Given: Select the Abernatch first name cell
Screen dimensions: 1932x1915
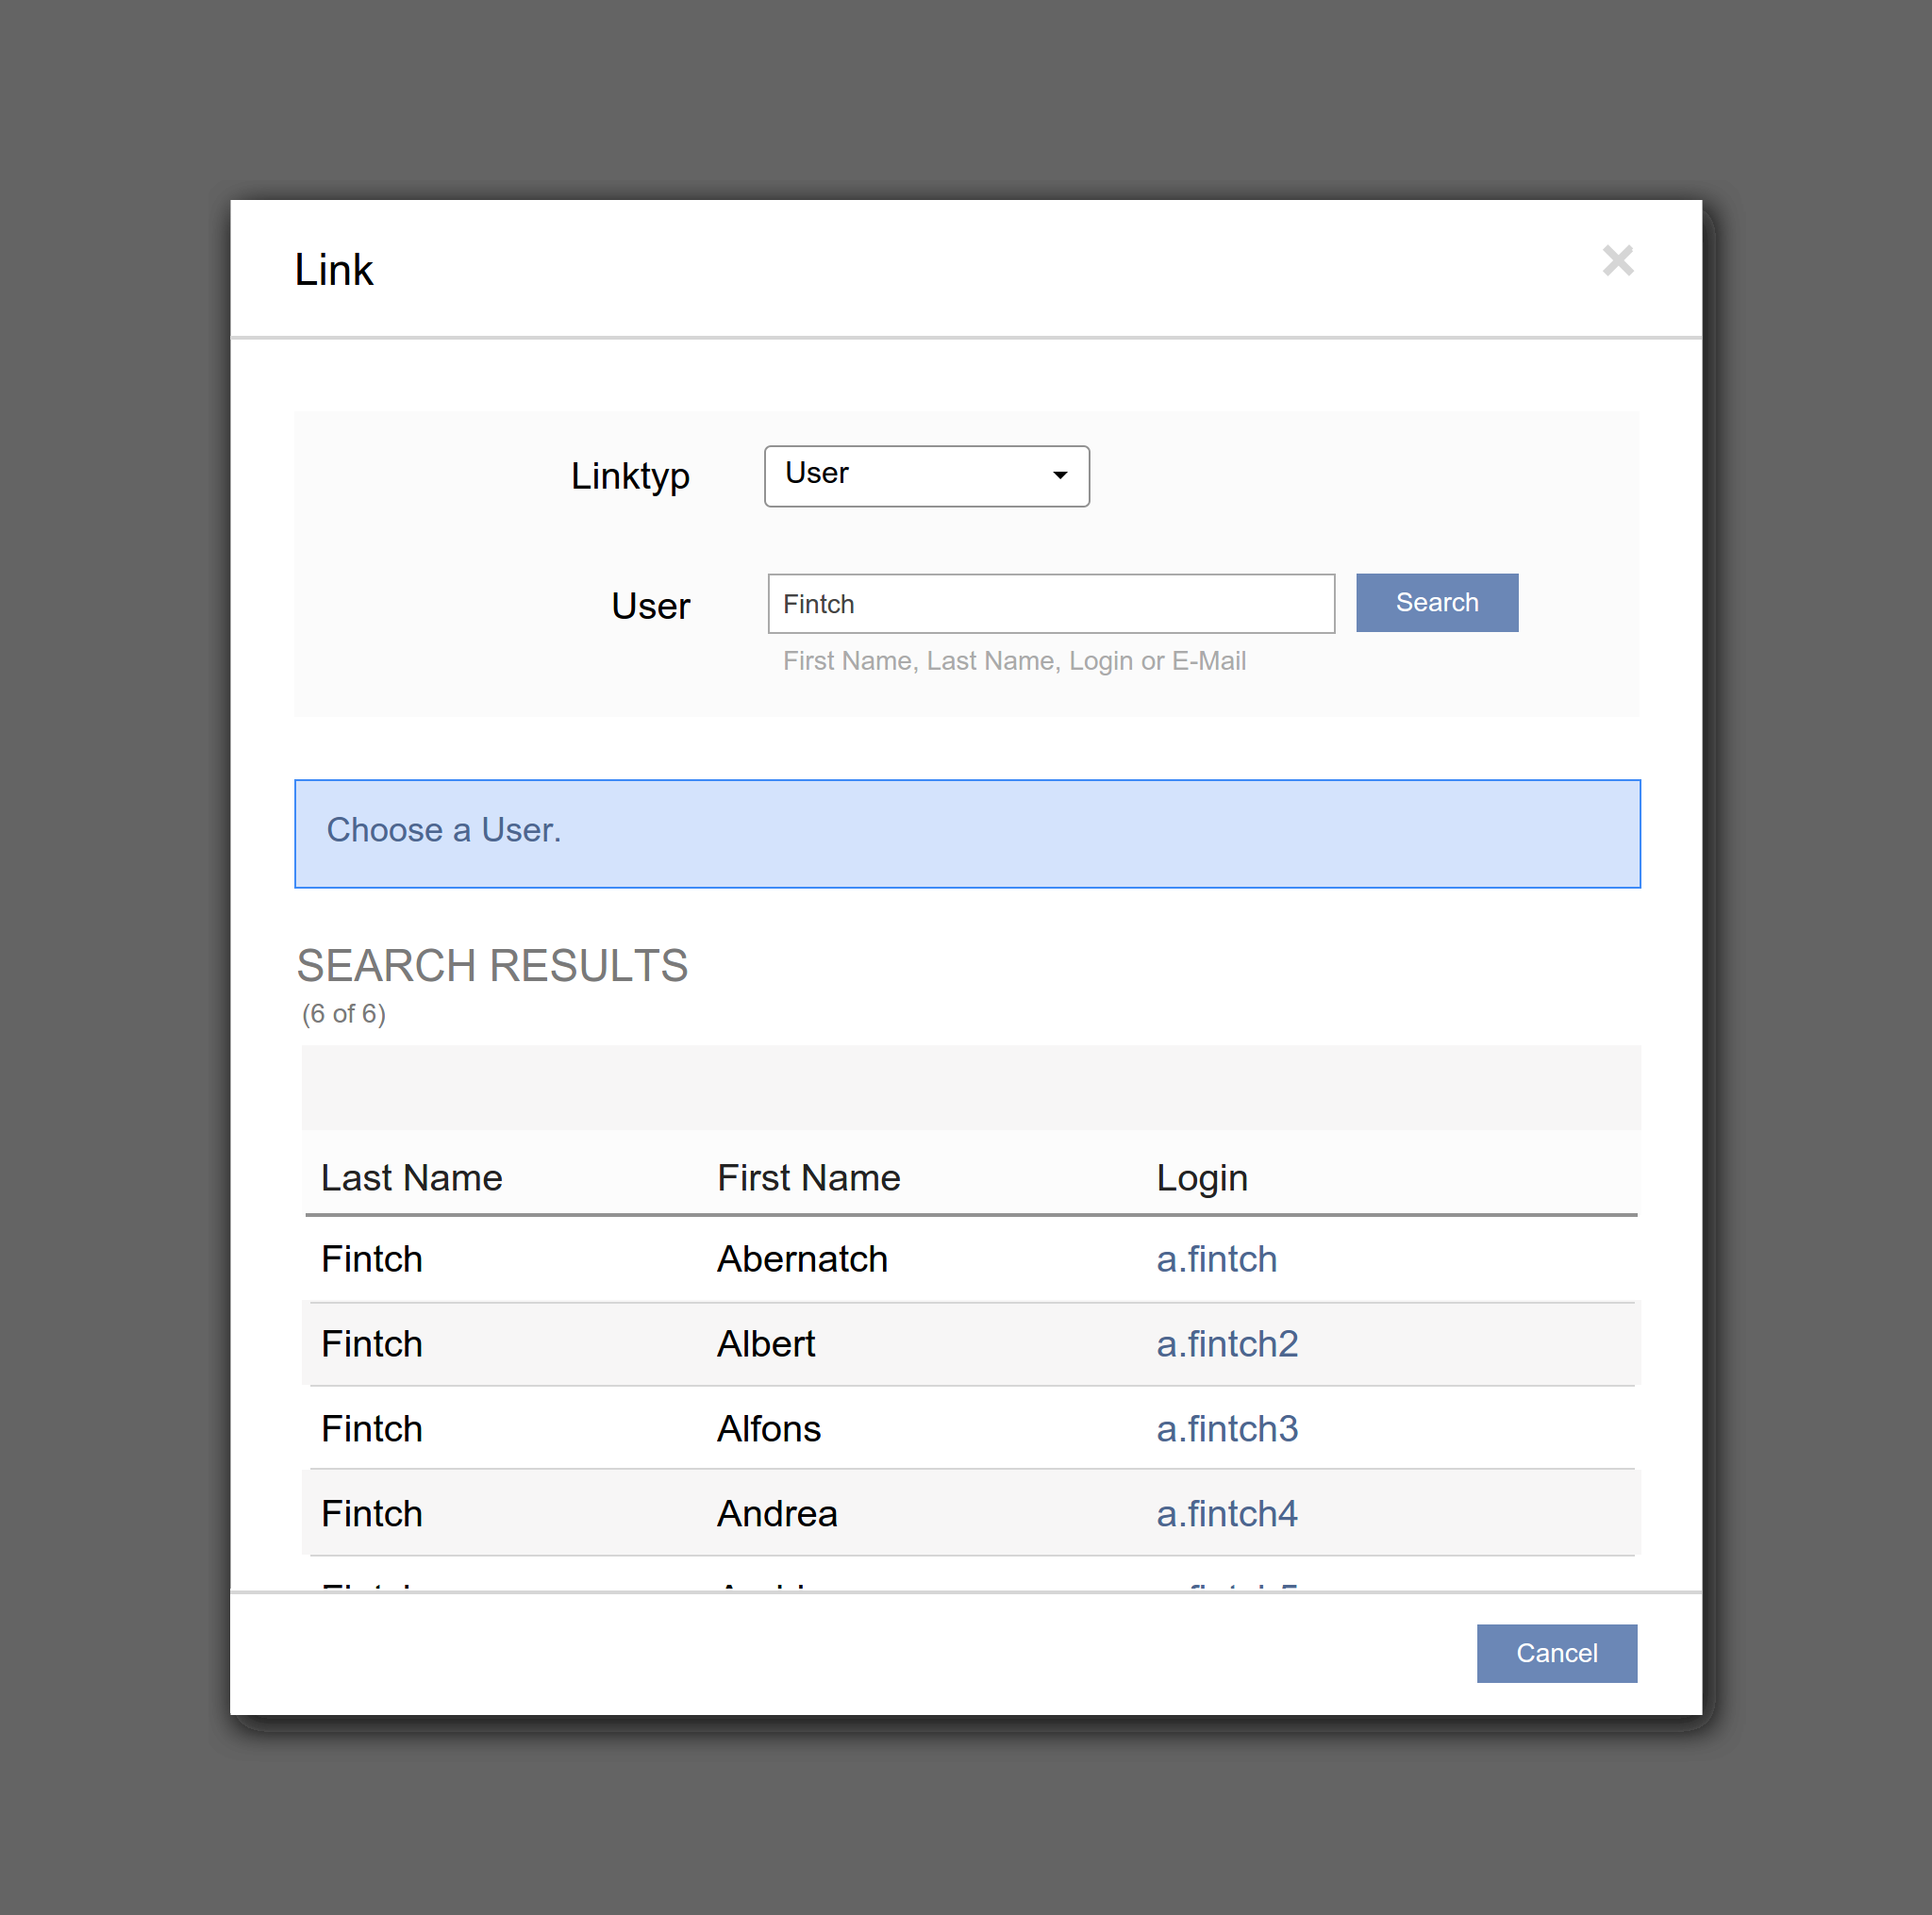Looking at the screenshot, I should point(802,1259).
